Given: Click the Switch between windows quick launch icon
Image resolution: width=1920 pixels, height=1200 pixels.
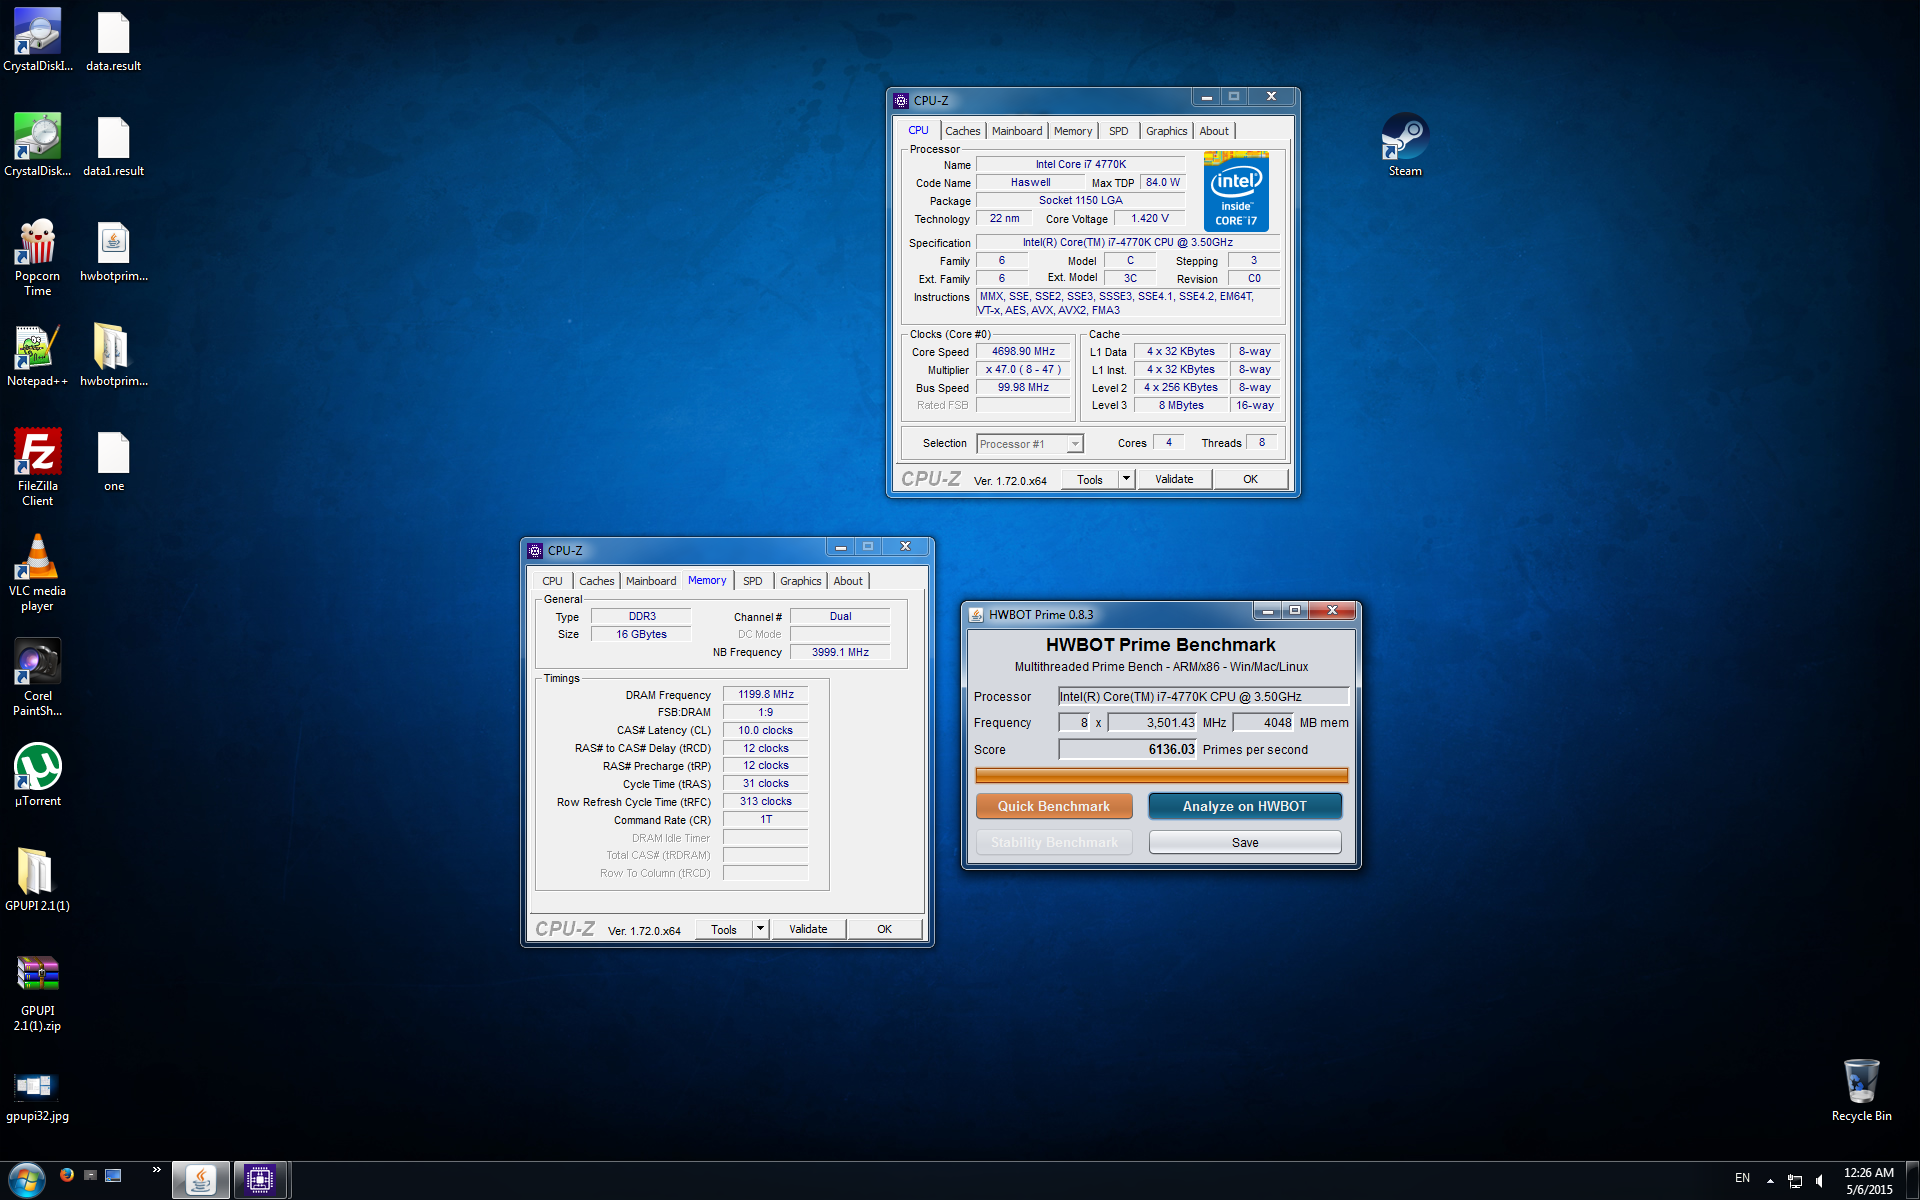Looking at the screenshot, I should click(113, 1175).
